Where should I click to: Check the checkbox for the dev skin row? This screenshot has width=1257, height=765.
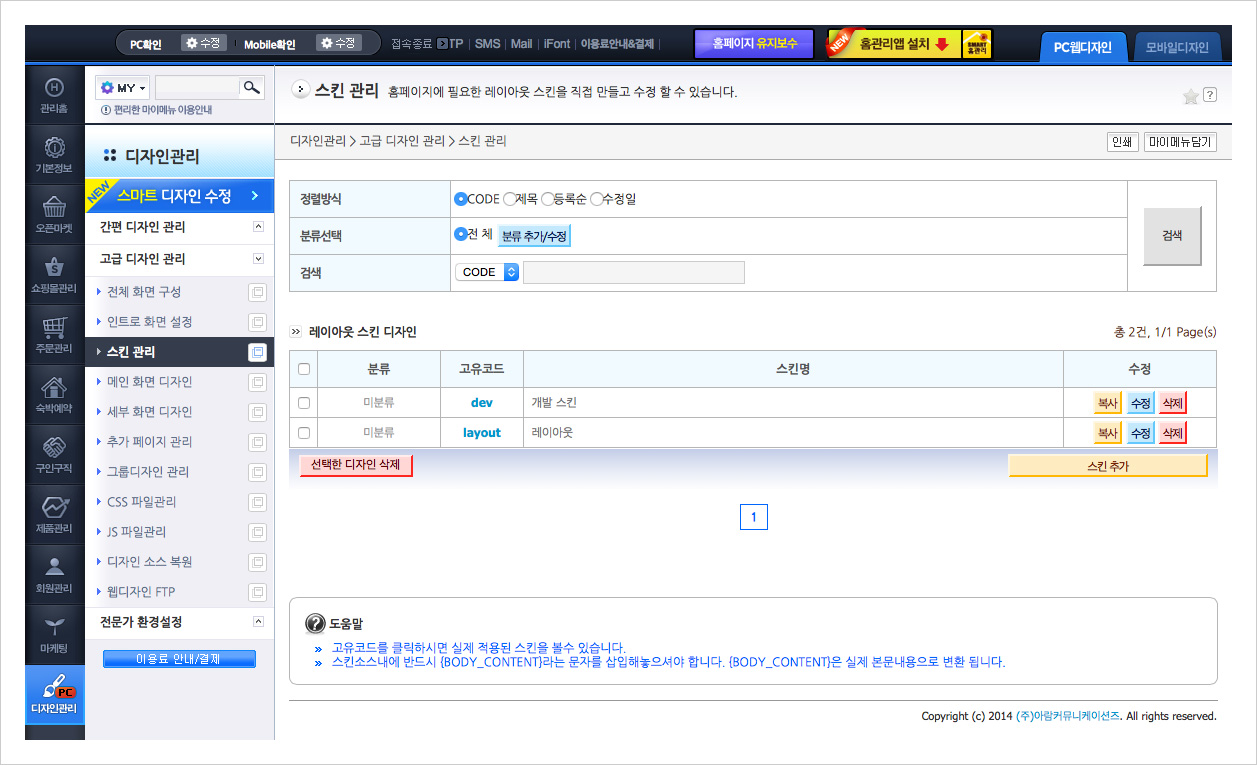point(303,403)
